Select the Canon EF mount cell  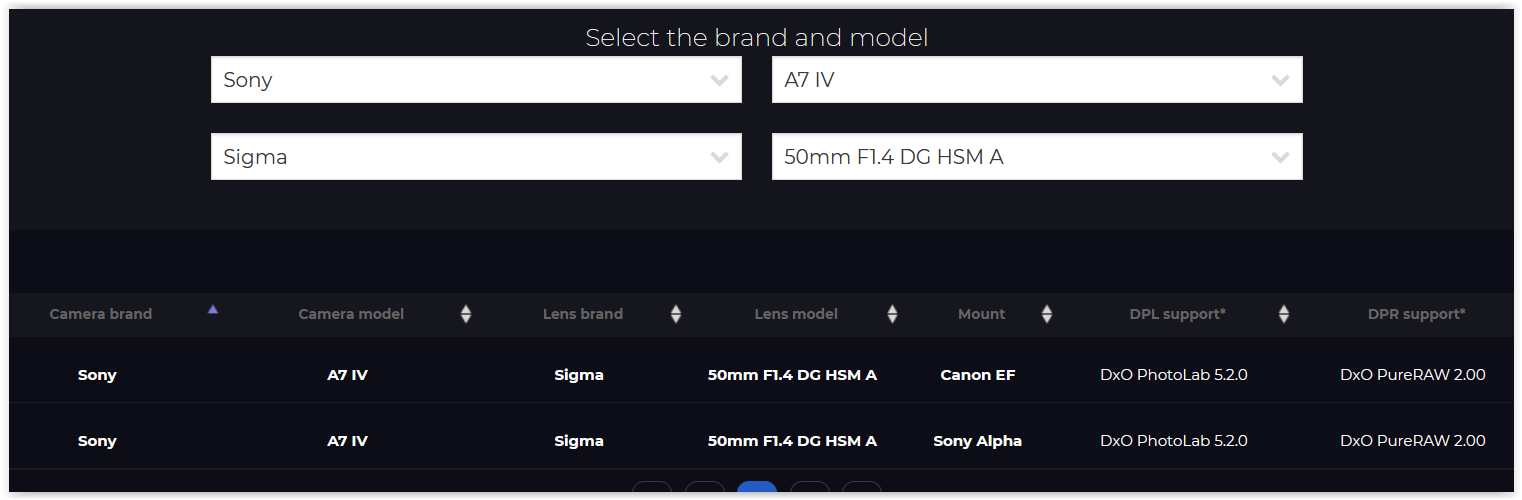(x=977, y=375)
